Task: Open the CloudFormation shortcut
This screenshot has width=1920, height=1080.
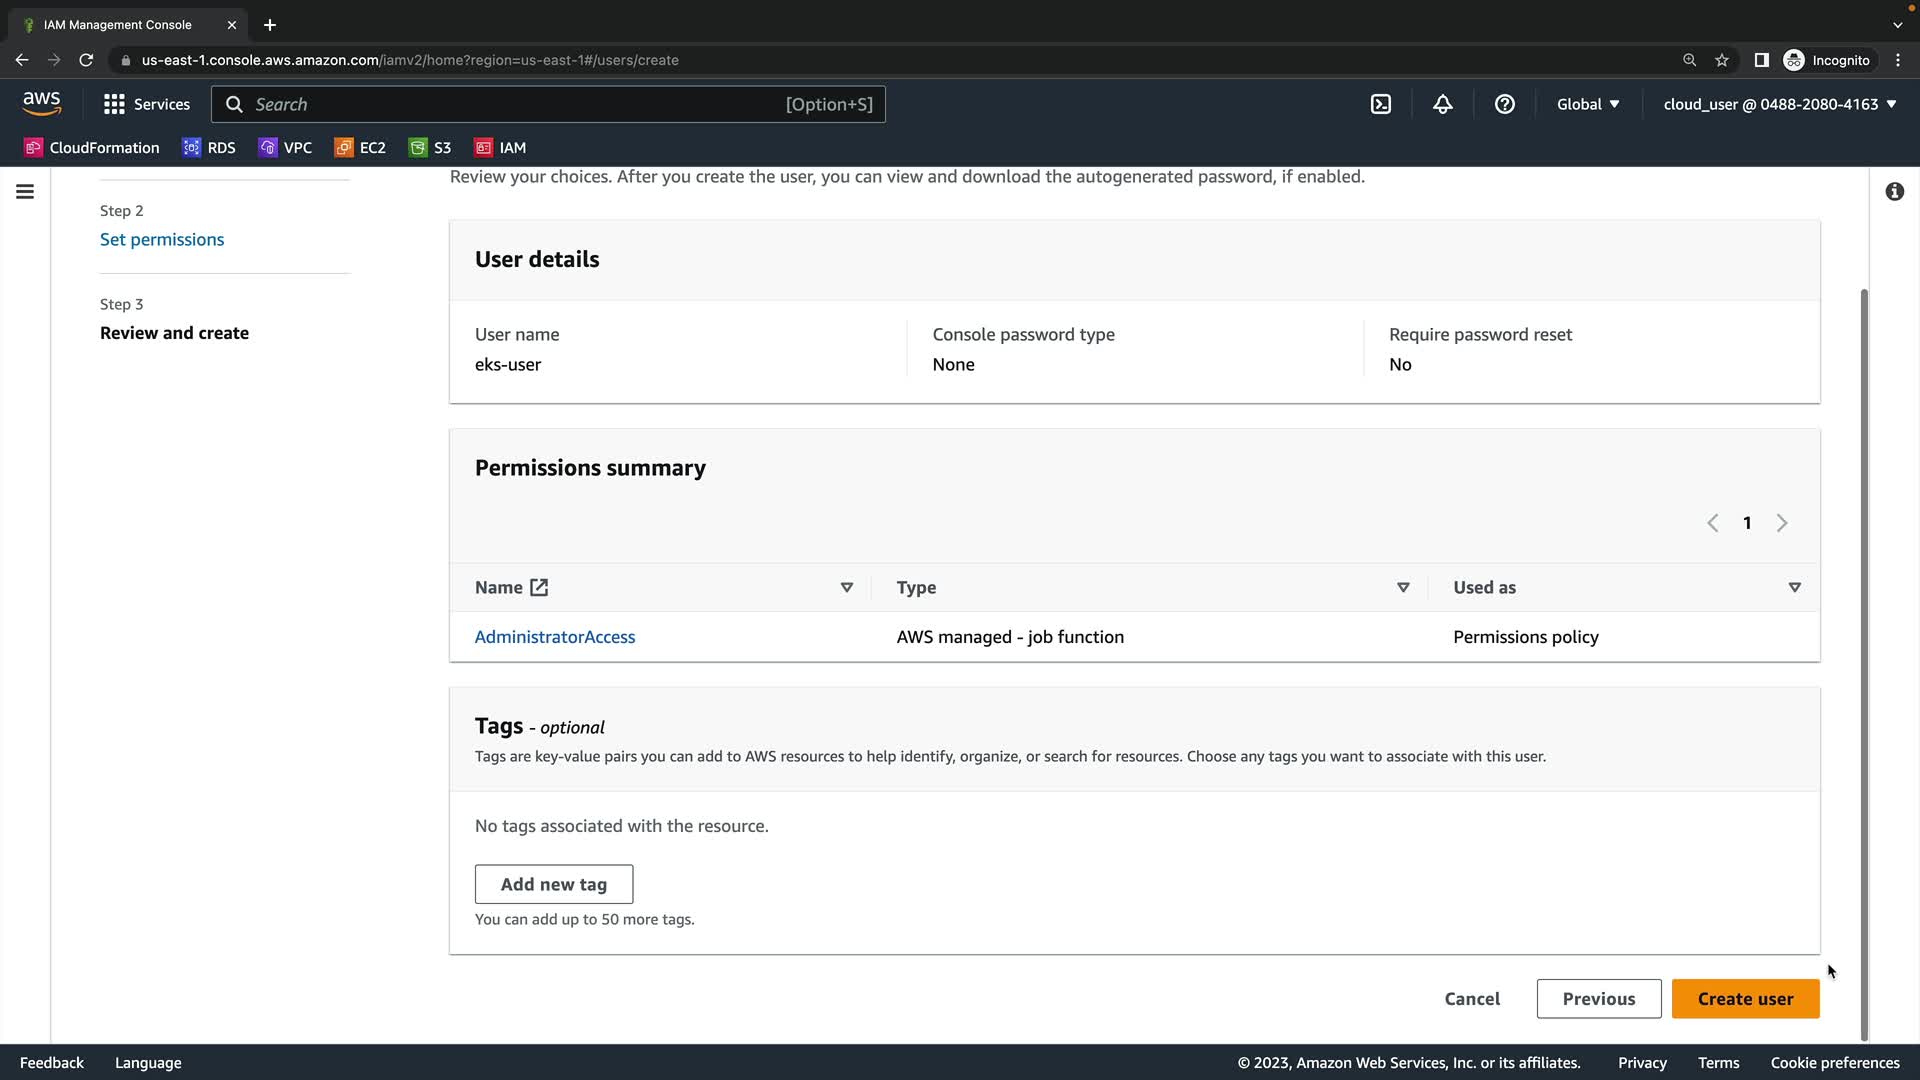Action: (92, 147)
